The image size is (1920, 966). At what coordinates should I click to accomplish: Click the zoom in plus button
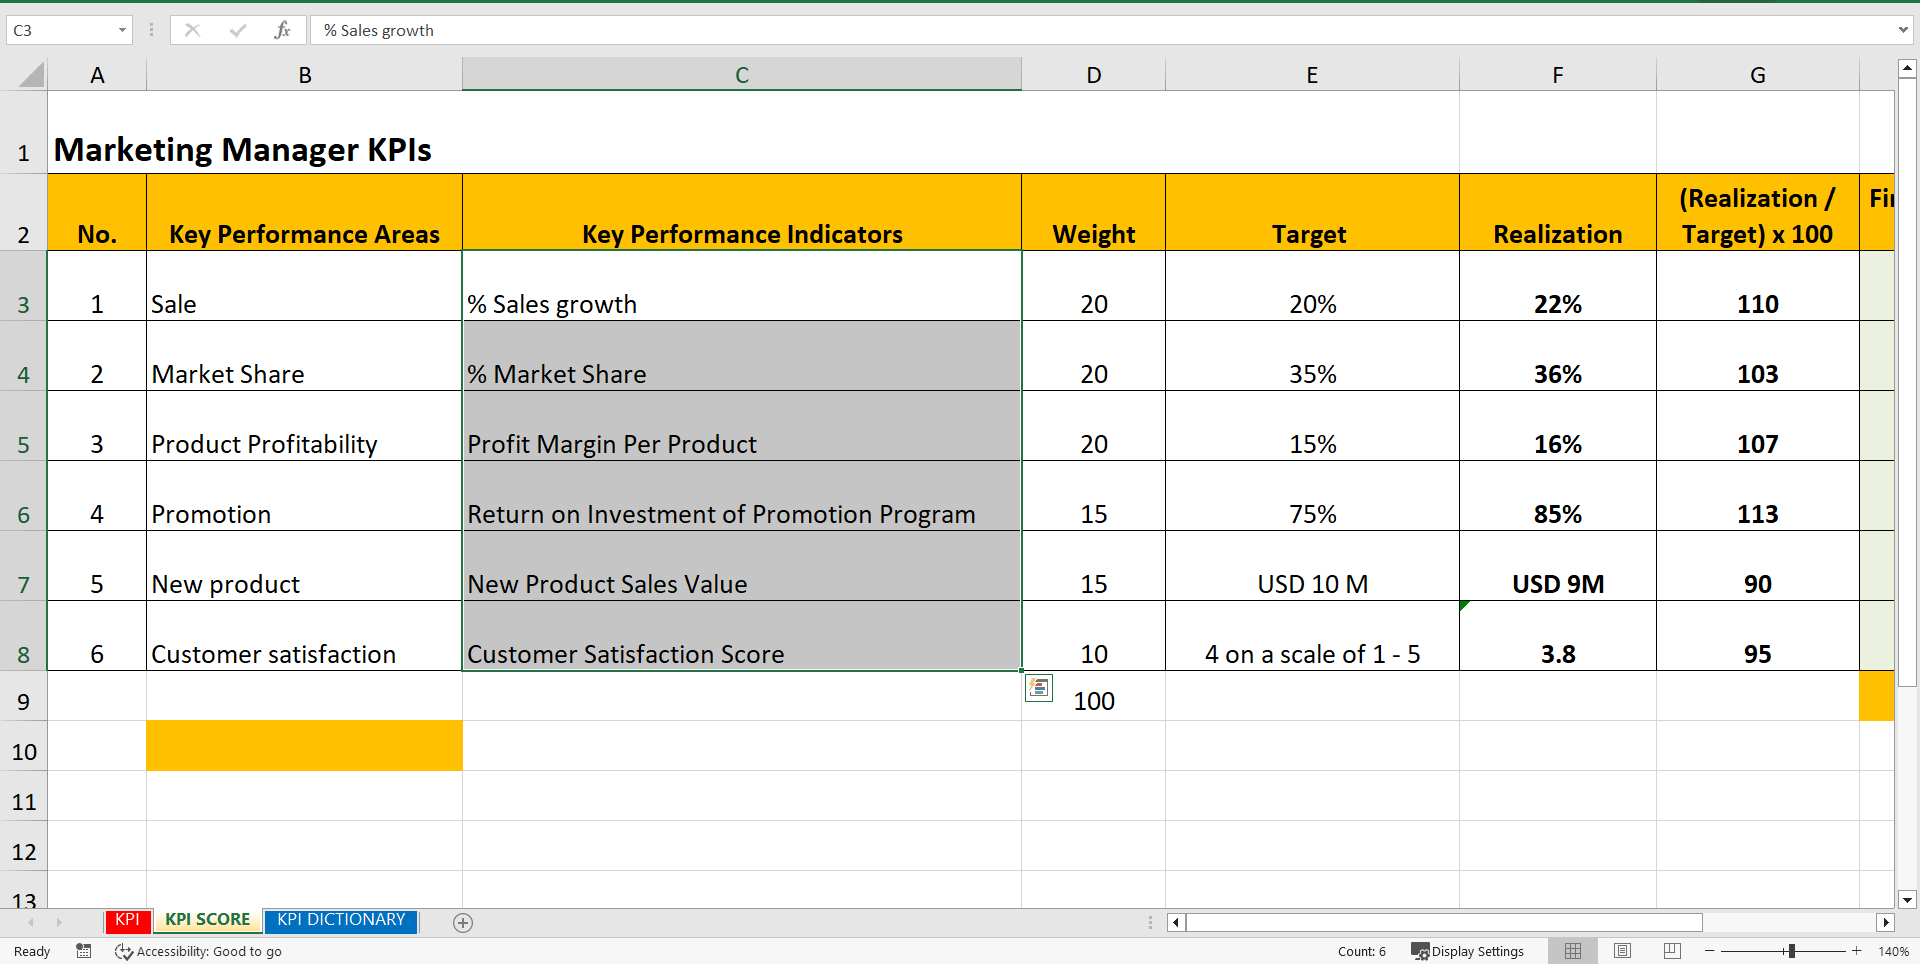(x=1856, y=951)
